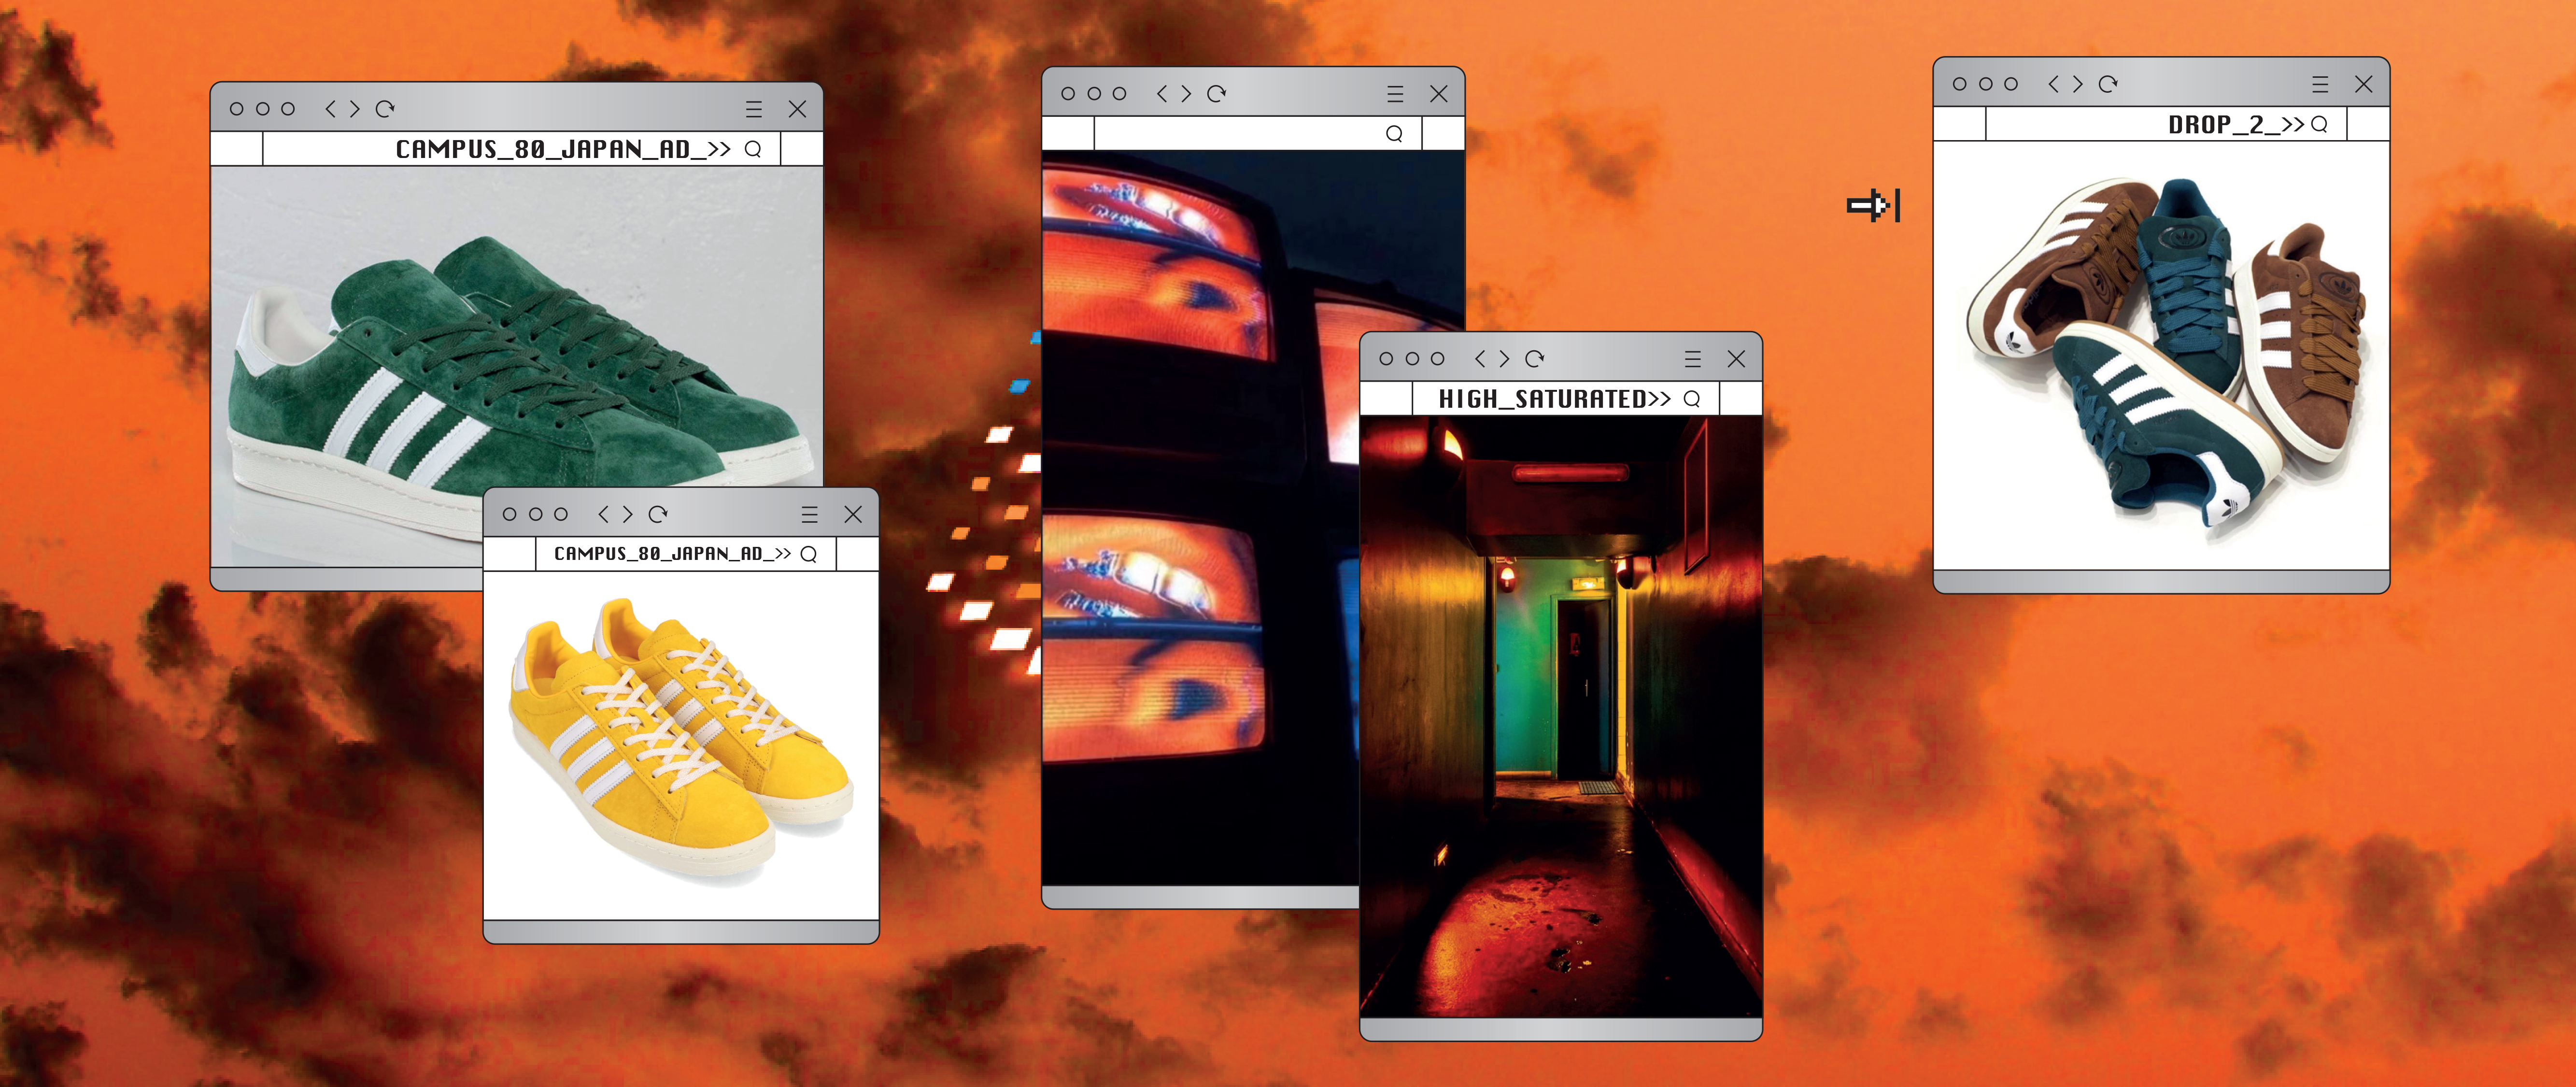2576x1087 pixels.
Task: Go forward in the DROP_2 window
Action: pos(2078,84)
